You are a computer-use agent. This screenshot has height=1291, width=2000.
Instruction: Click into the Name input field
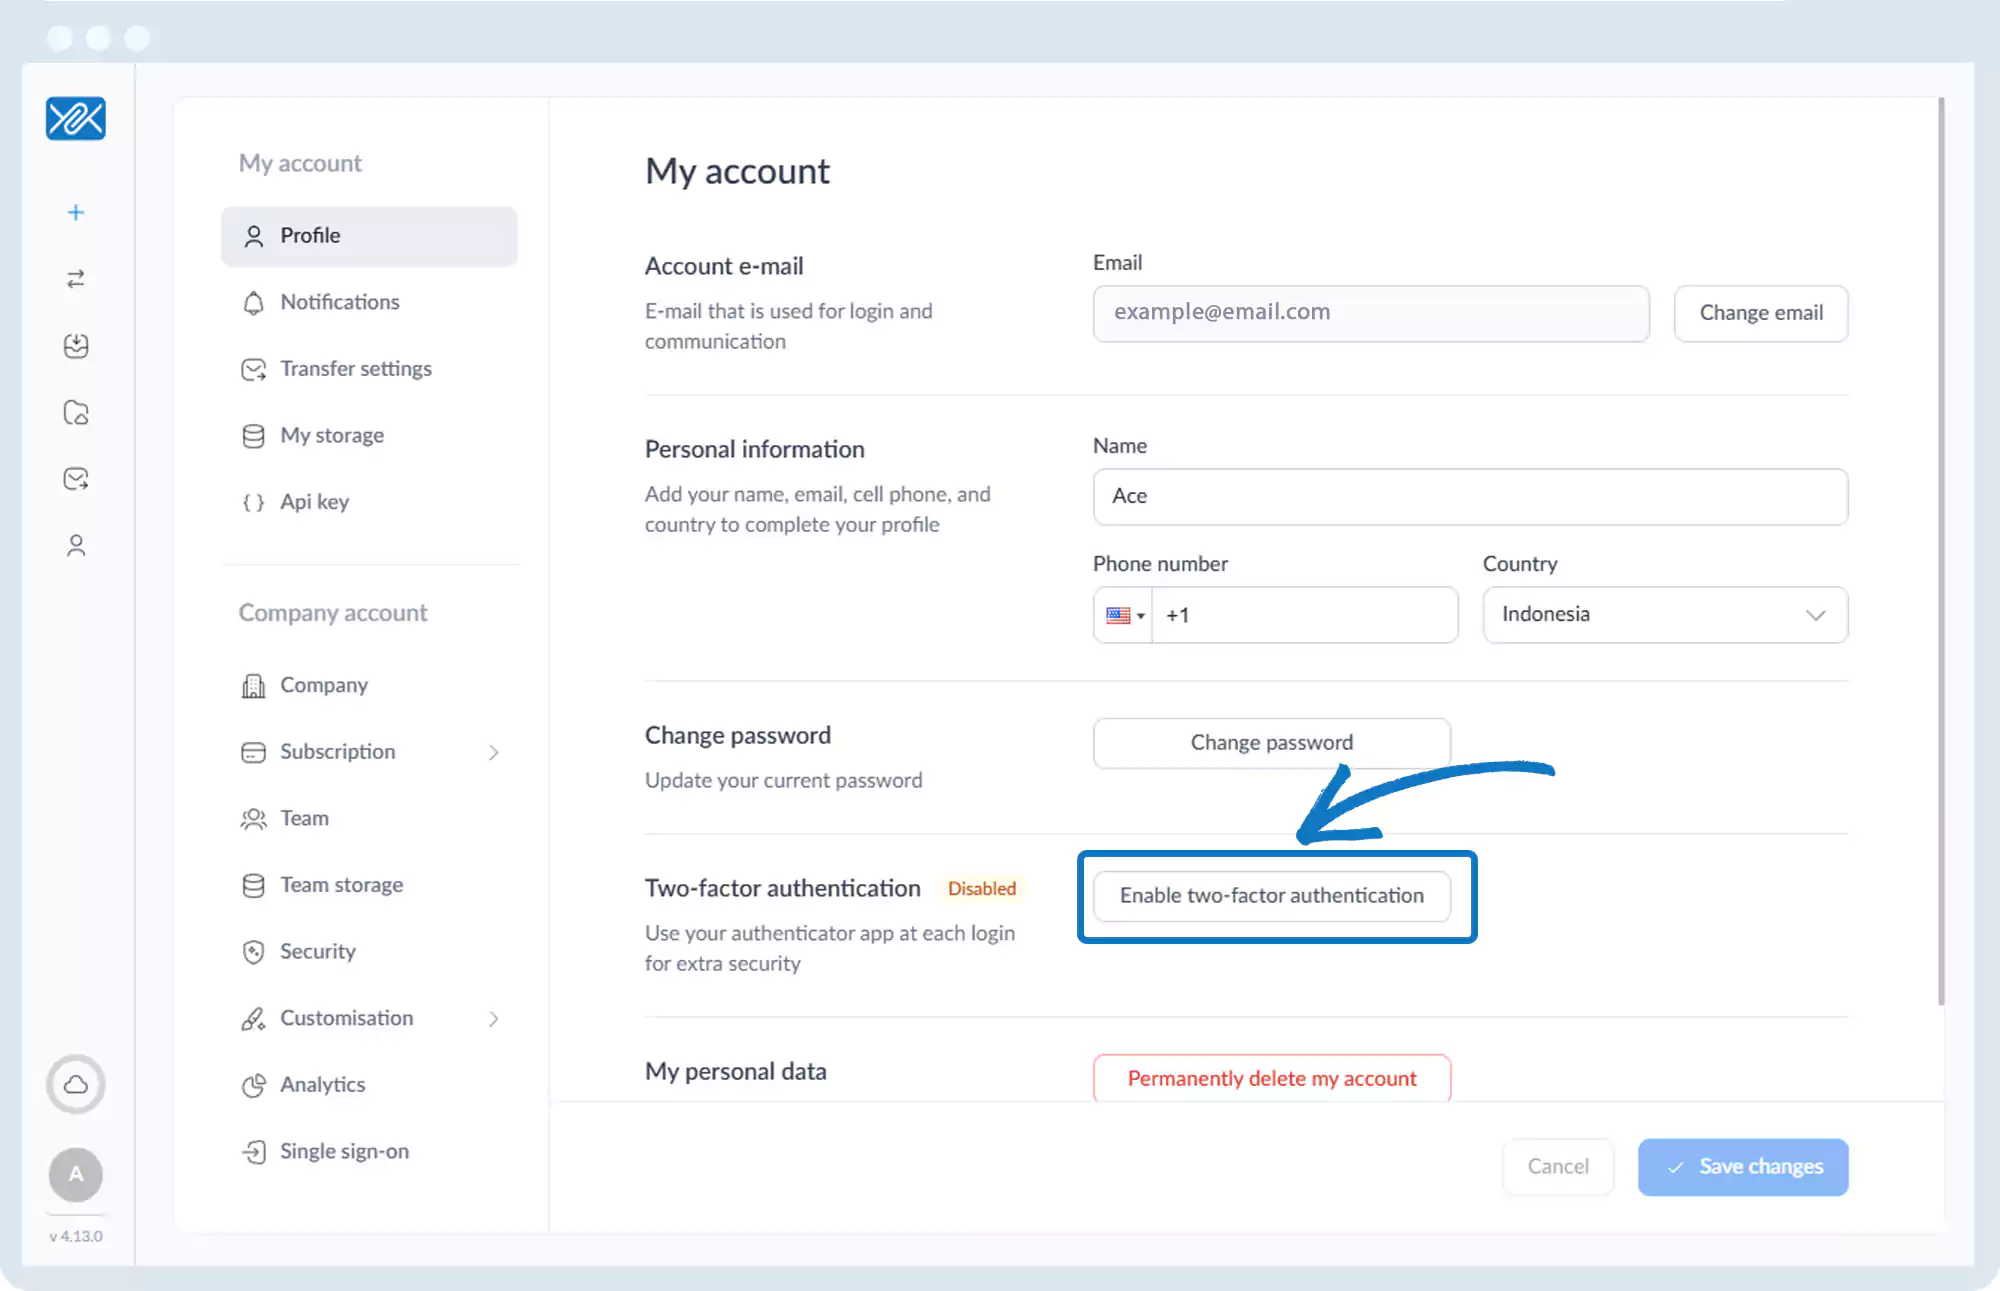pyautogui.click(x=1469, y=496)
